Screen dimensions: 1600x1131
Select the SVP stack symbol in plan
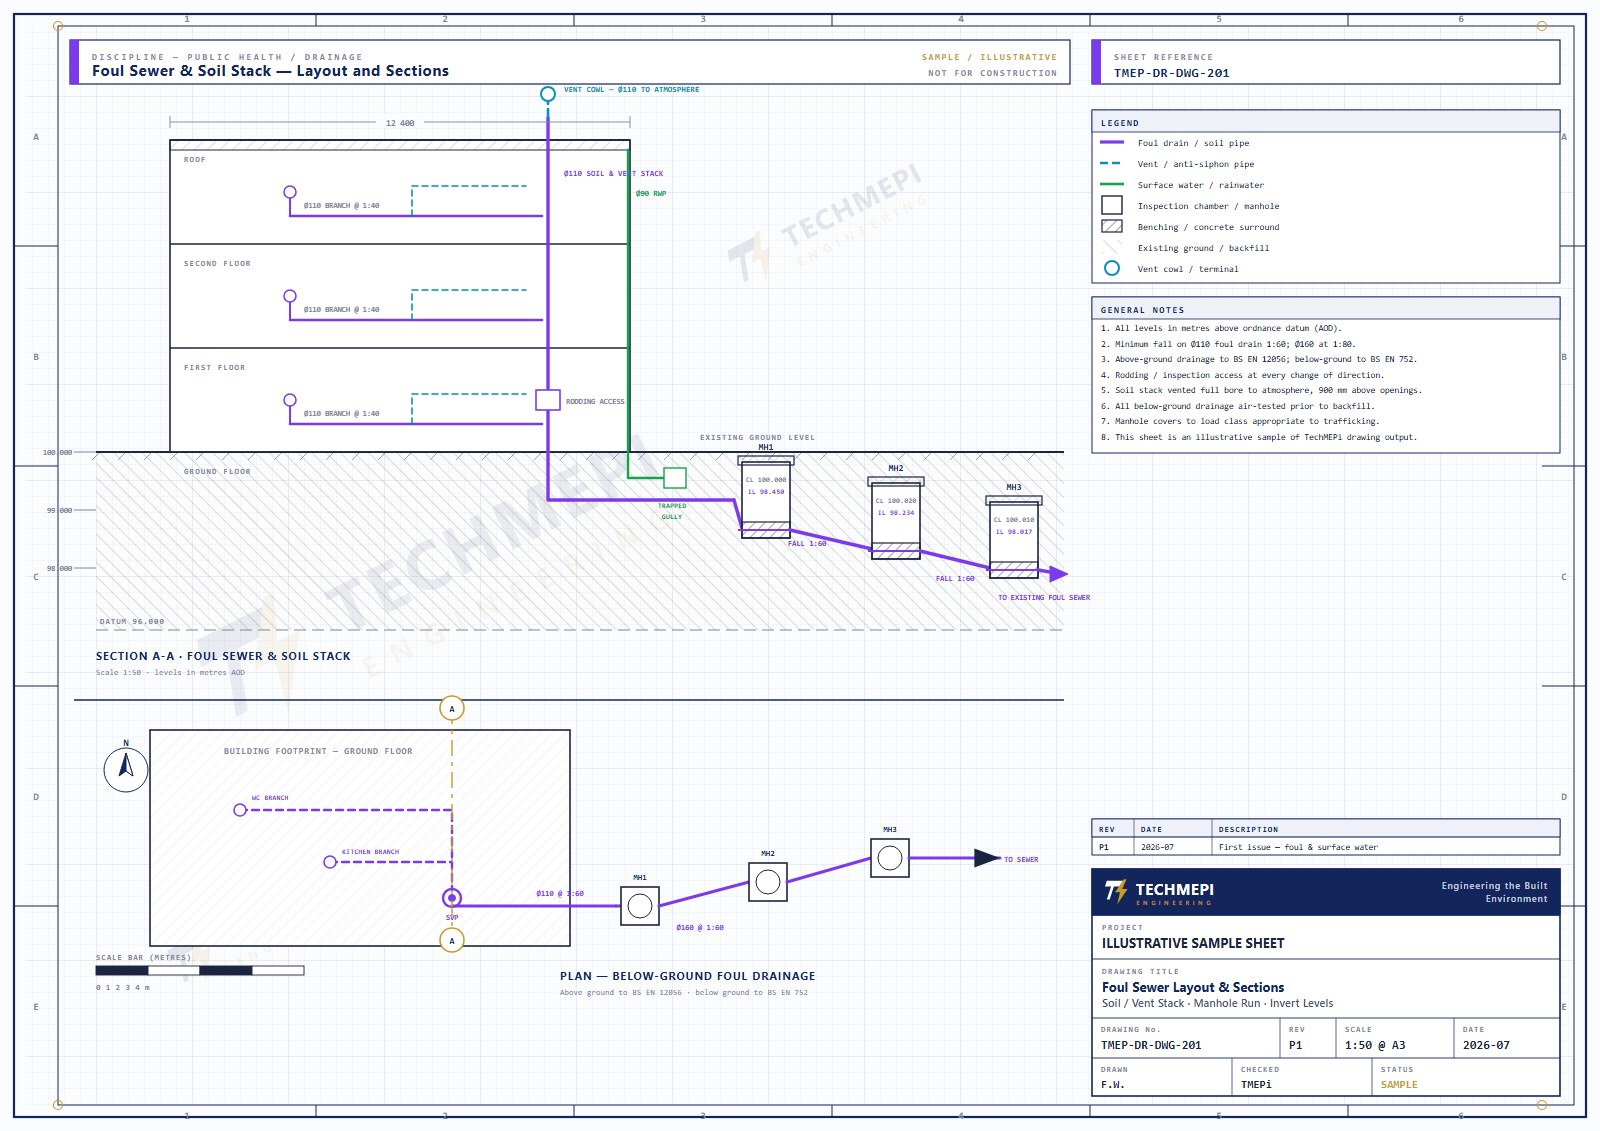coord(452,898)
